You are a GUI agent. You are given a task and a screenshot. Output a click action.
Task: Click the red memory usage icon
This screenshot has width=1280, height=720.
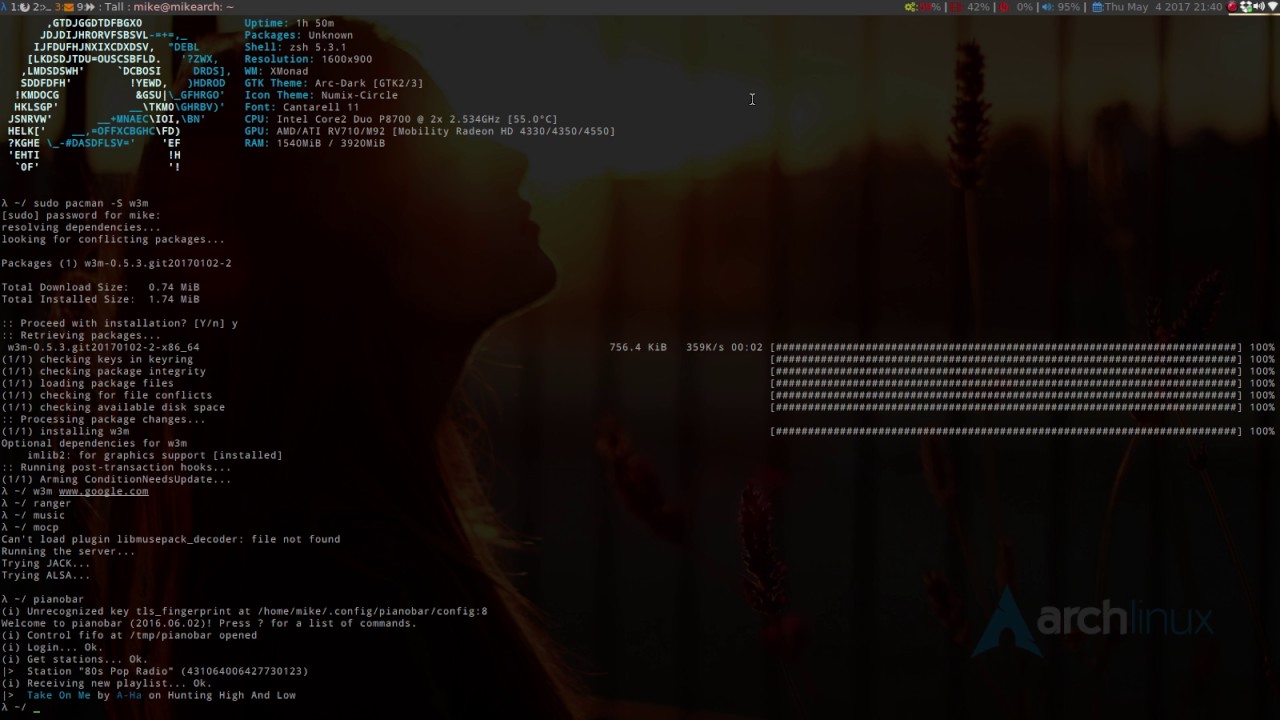956,7
